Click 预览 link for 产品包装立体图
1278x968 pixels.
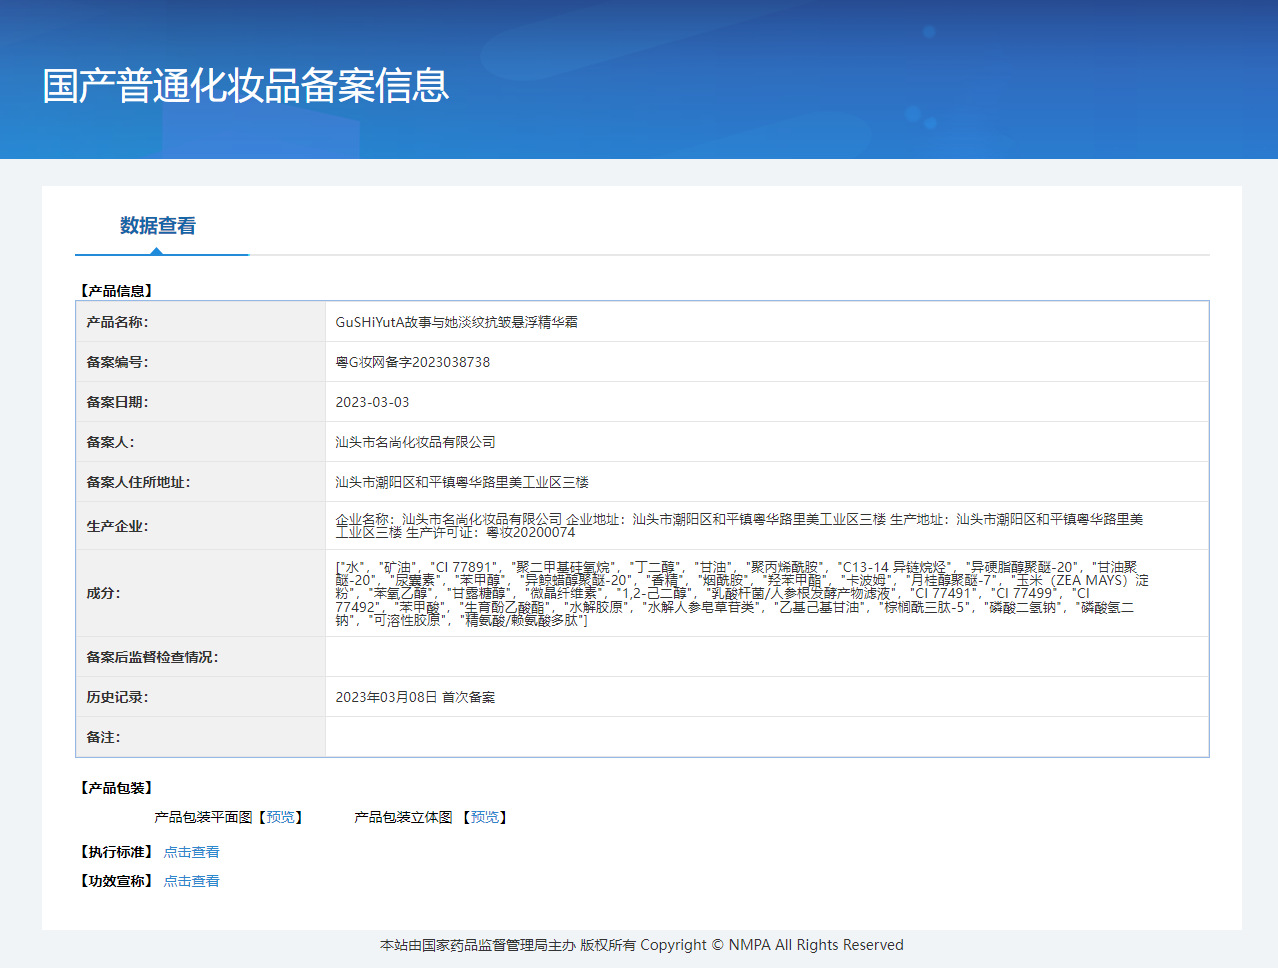(x=485, y=817)
